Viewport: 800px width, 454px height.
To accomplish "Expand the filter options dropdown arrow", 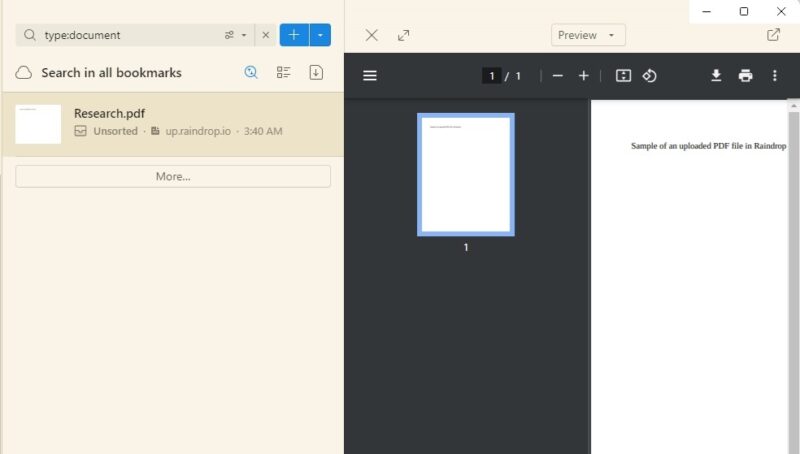I will click(x=244, y=35).
